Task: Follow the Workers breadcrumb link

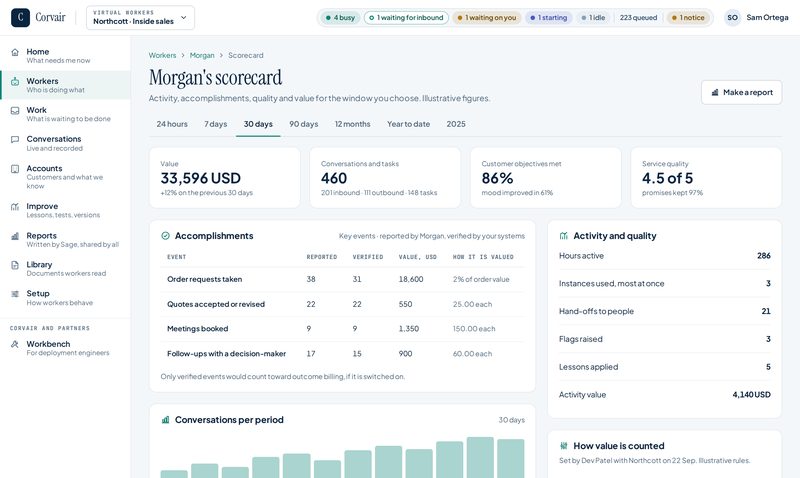Action: 162,55
